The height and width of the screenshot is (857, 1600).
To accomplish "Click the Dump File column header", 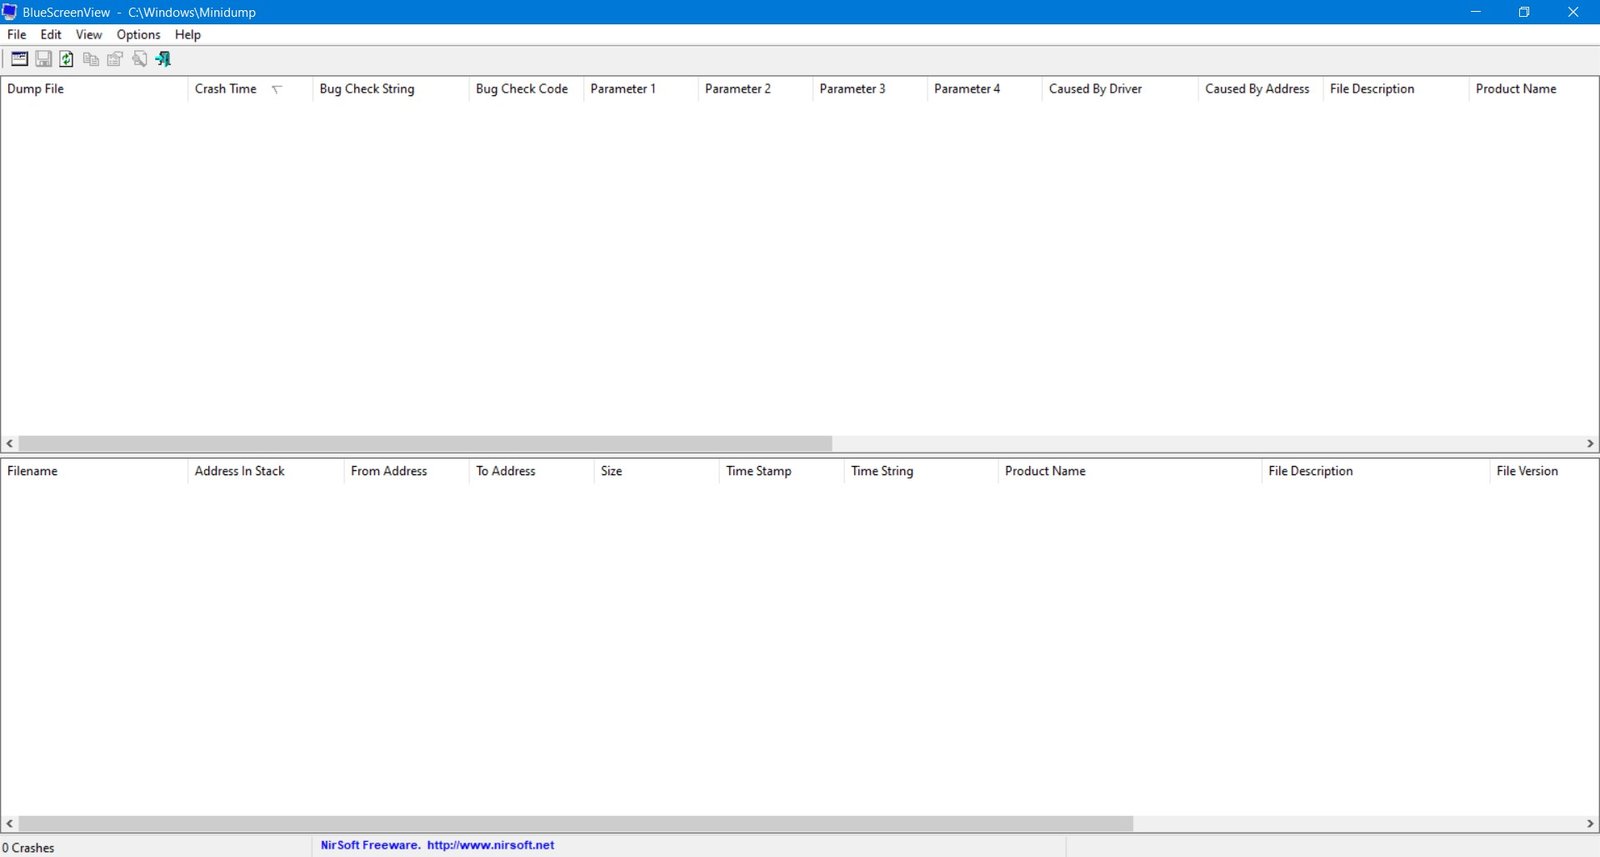I will tap(36, 89).
